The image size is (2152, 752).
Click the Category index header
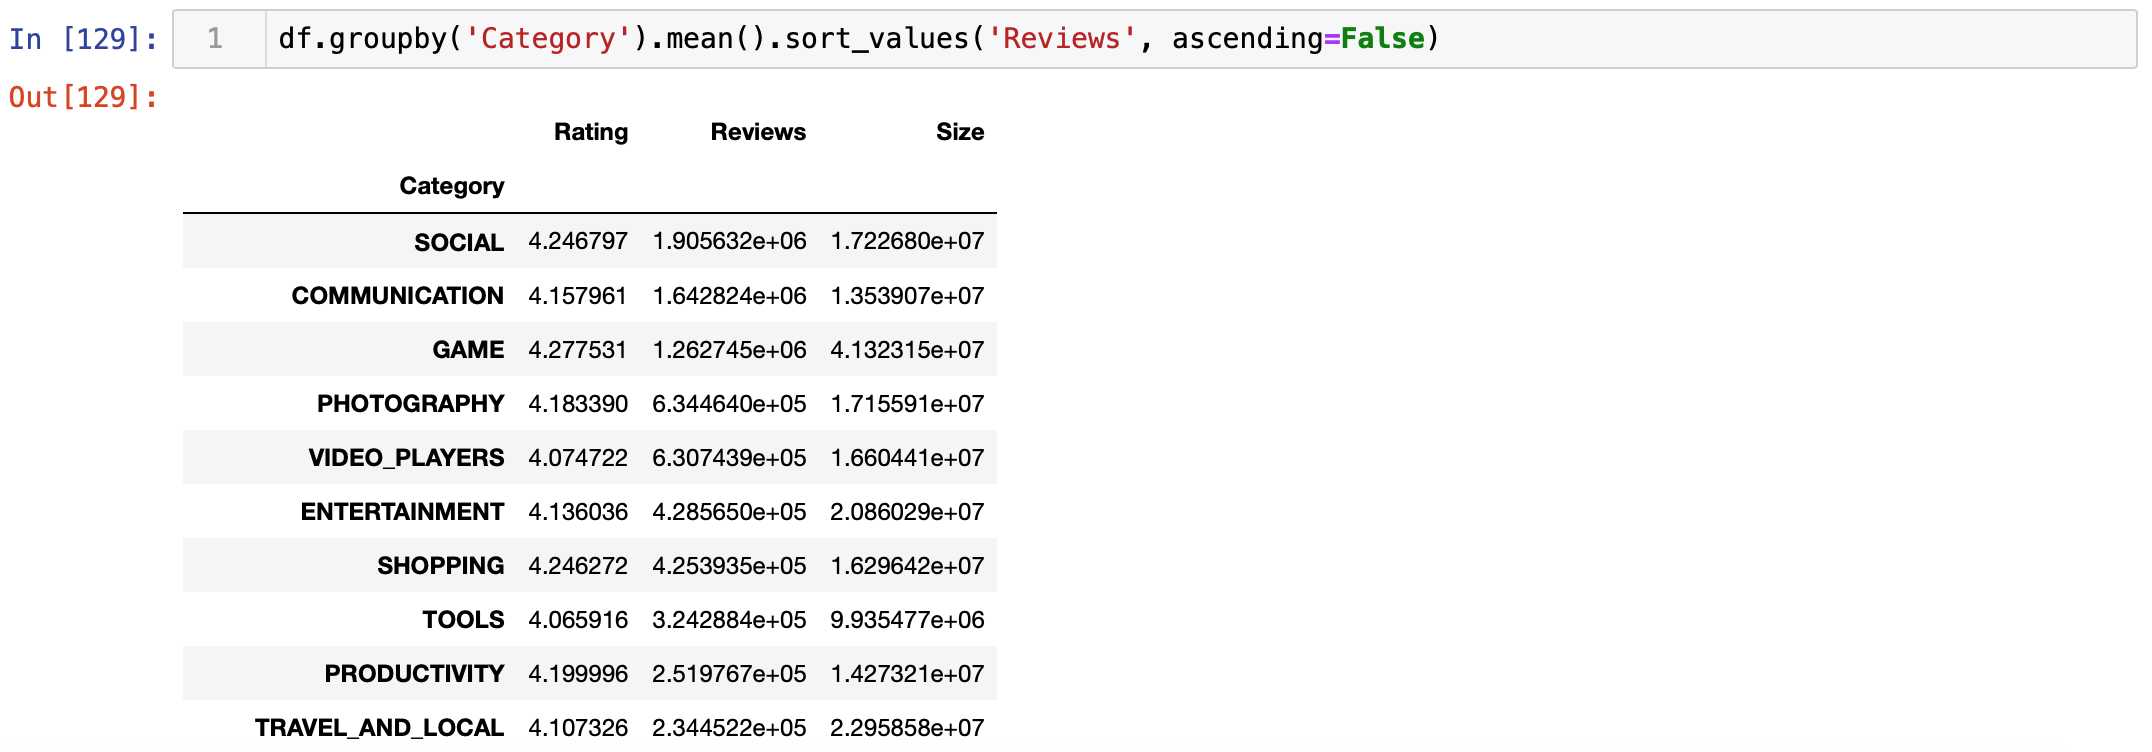(x=452, y=186)
